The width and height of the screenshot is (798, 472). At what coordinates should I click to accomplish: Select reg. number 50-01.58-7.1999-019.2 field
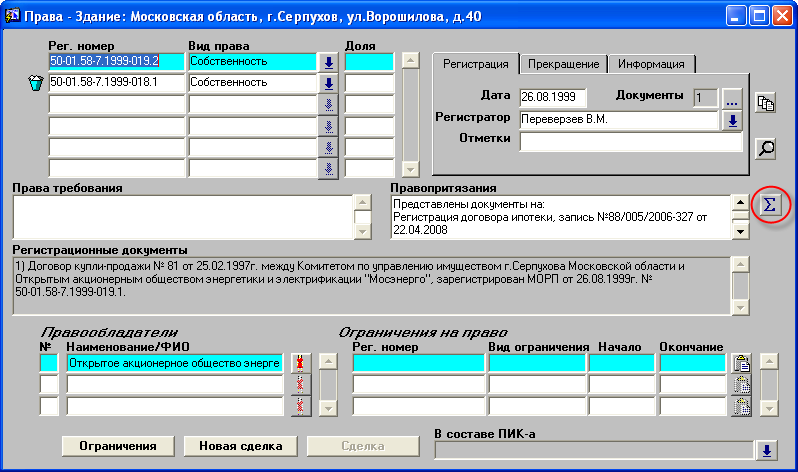[x=117, y=62]
